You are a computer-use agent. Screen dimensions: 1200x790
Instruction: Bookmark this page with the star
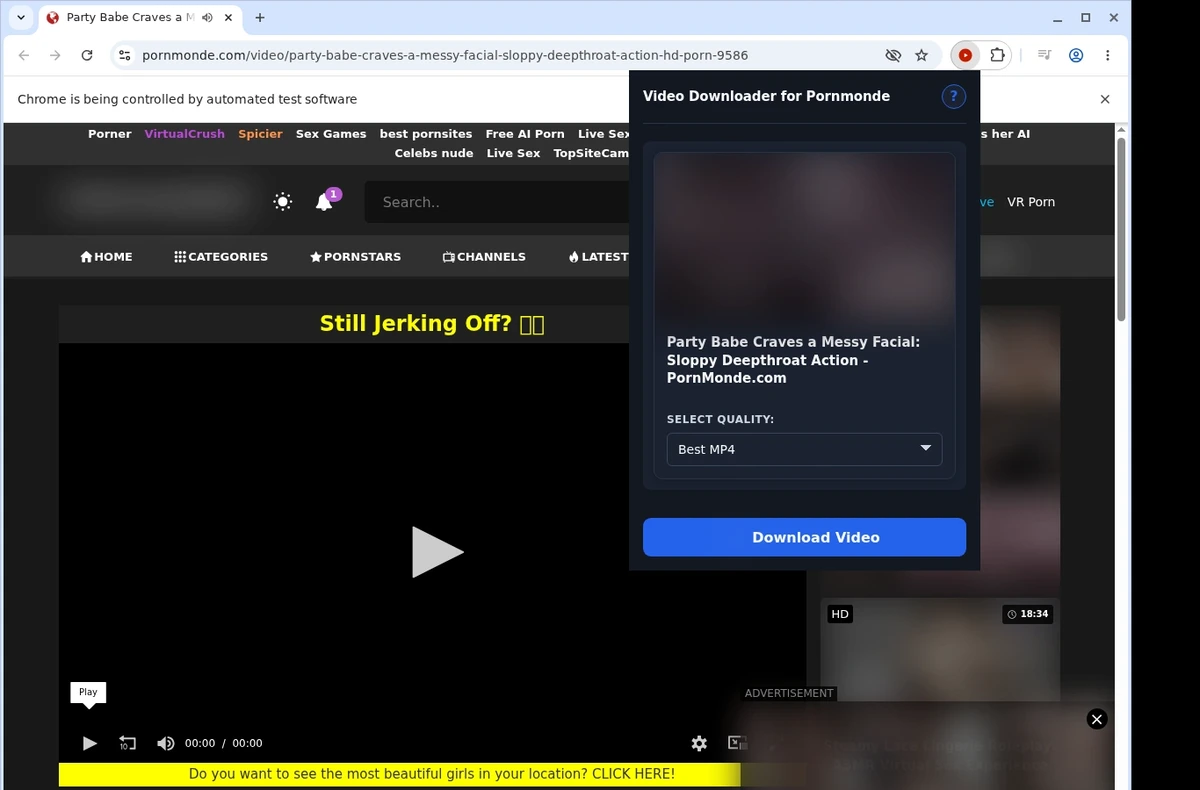click(922, 55)
